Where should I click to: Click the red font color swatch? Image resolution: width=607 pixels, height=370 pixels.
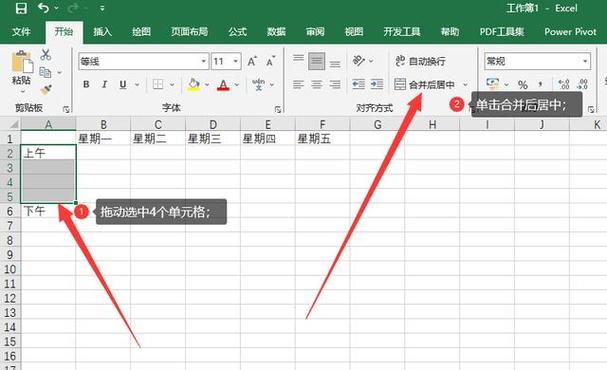[223, 85]
